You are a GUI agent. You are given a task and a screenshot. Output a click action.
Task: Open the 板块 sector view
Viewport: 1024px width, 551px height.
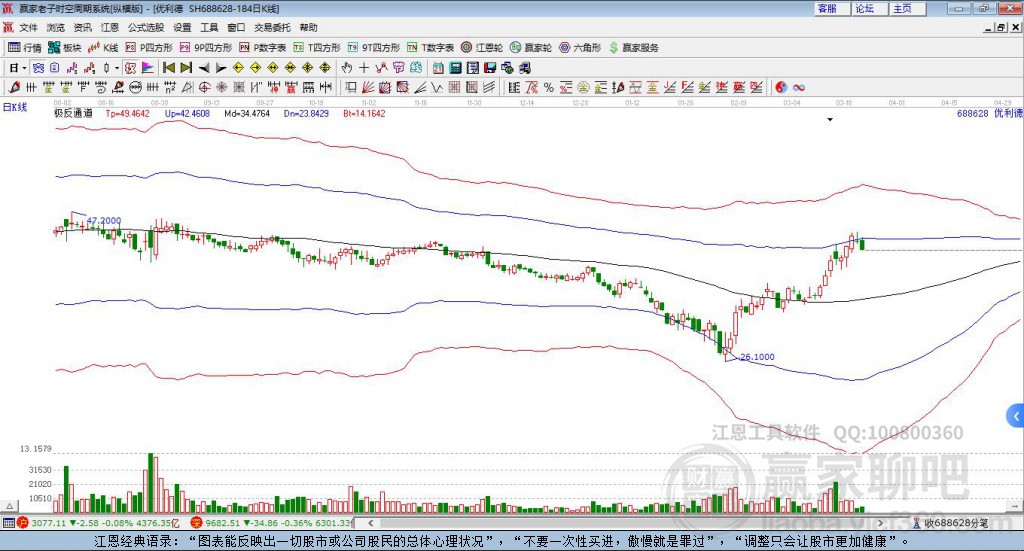coord(64,48)
